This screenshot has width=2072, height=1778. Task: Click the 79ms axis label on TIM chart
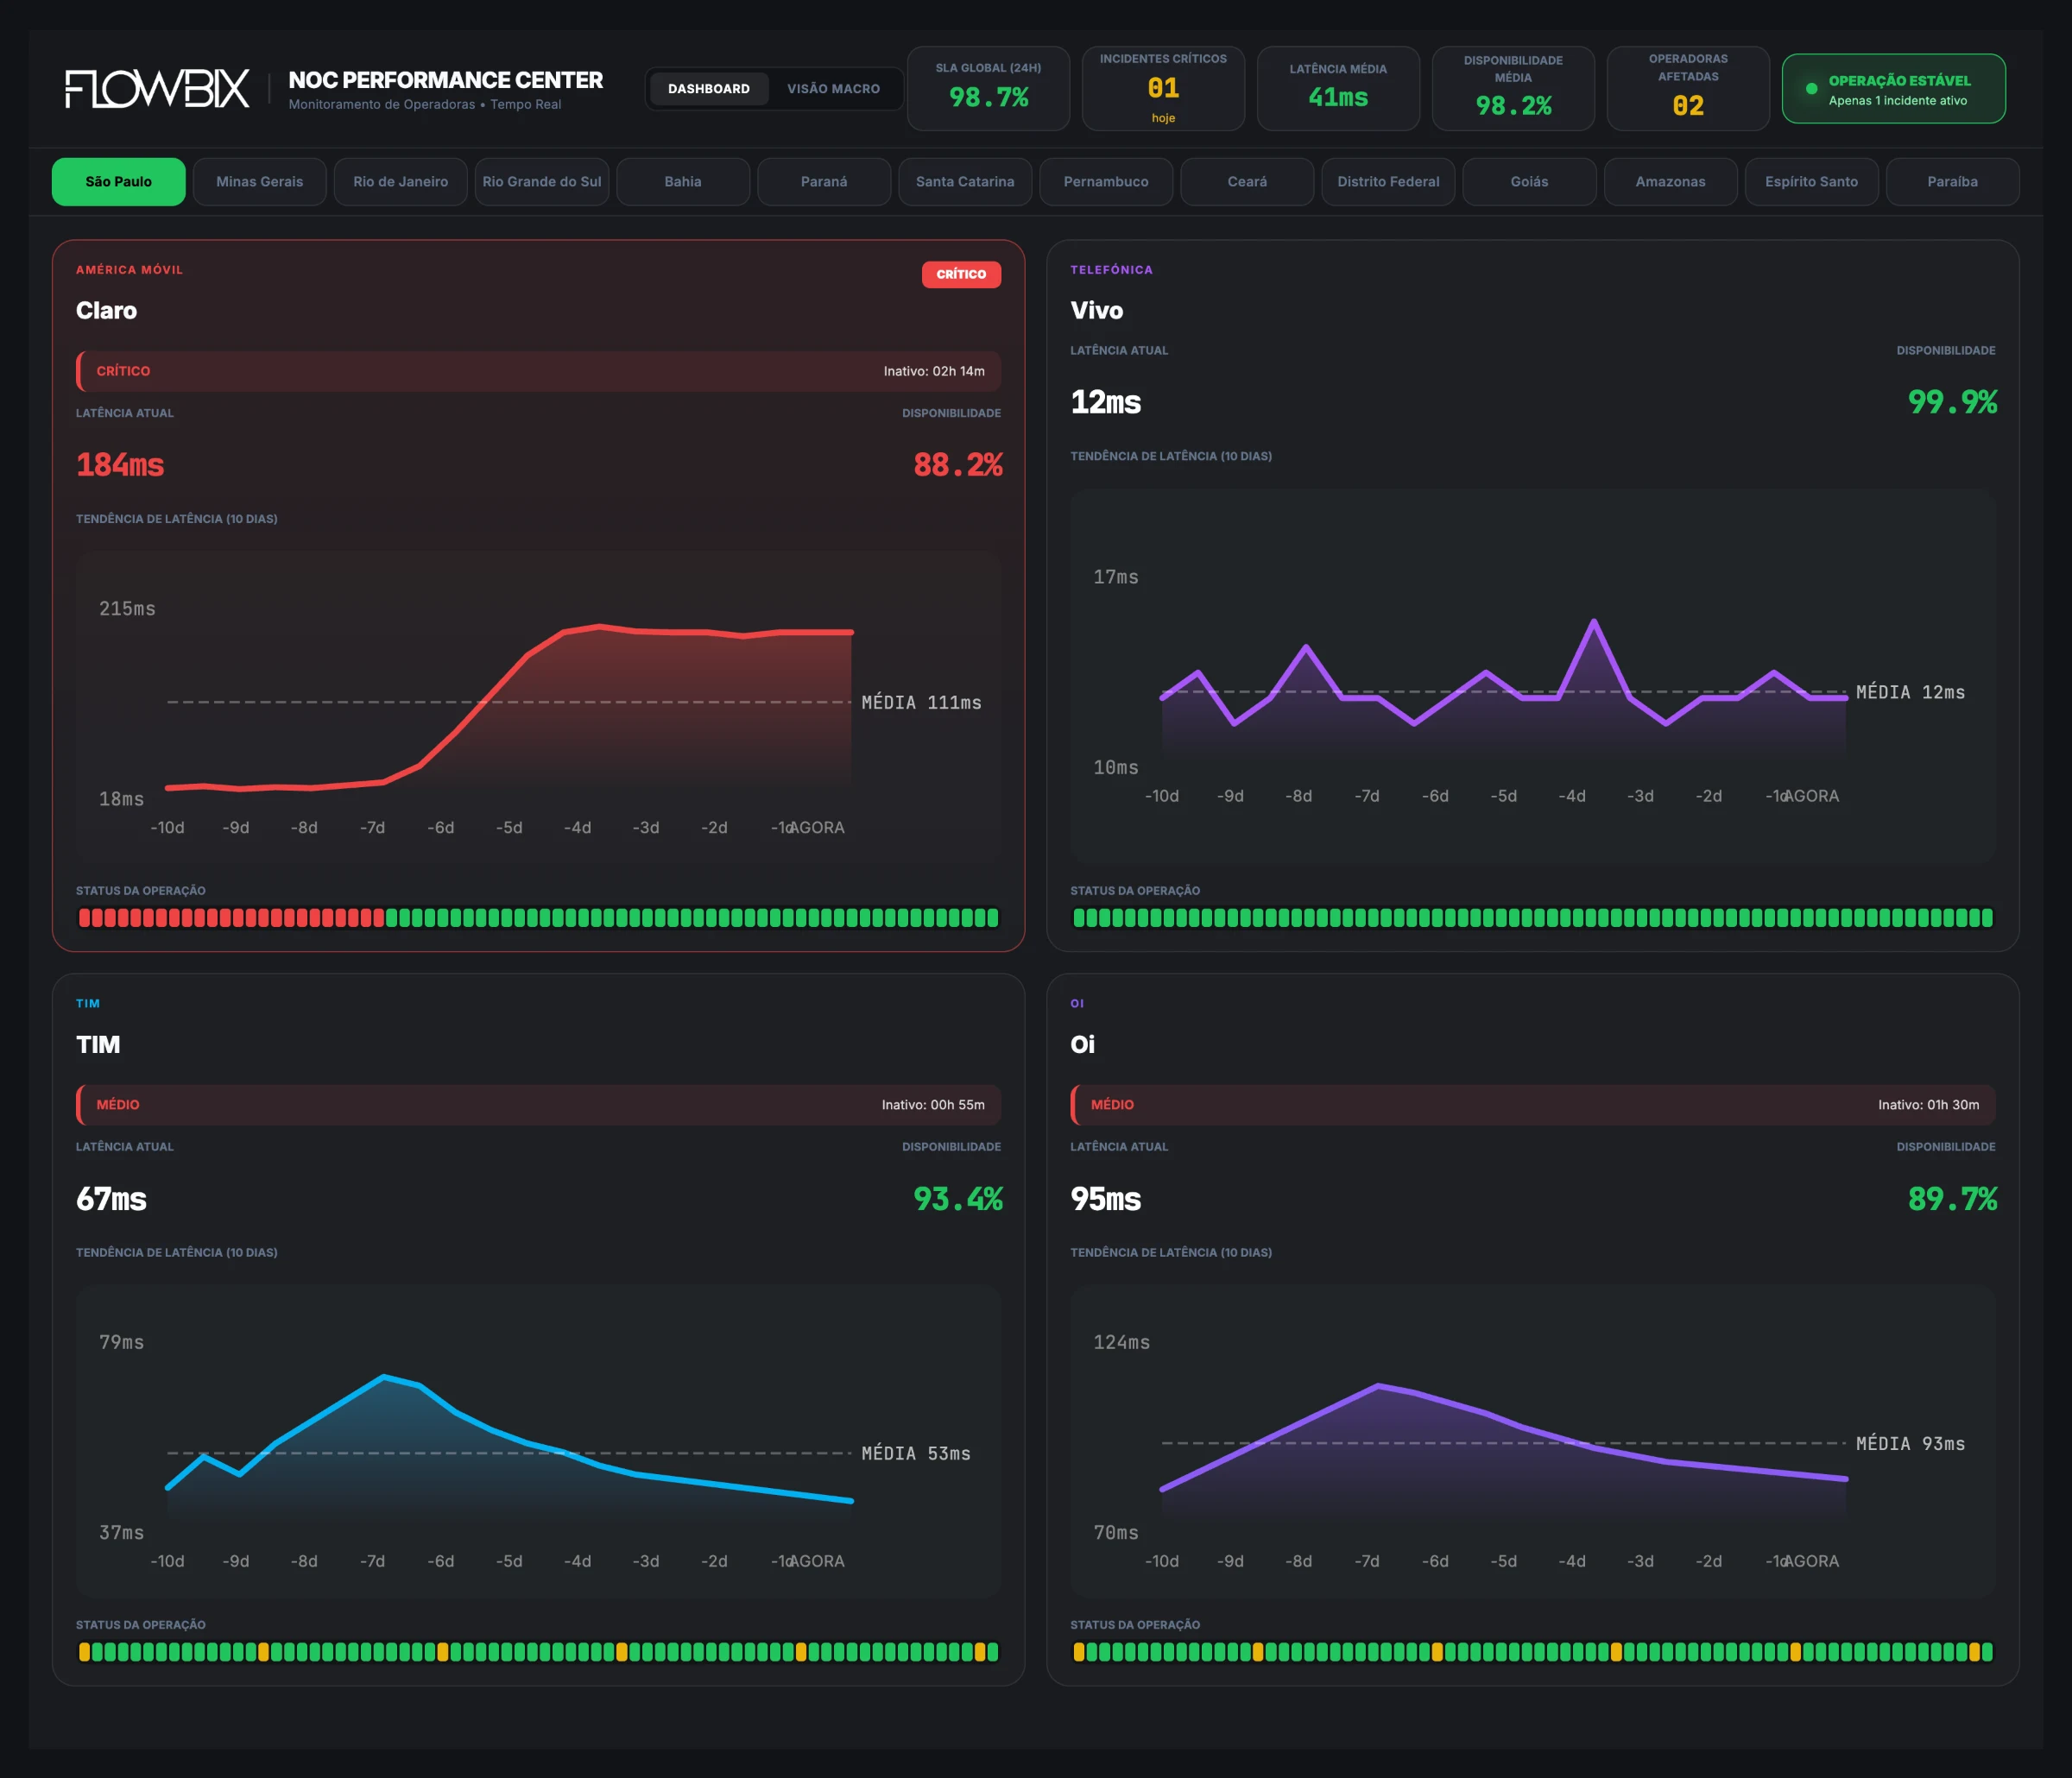click(x=121, y=1342)
